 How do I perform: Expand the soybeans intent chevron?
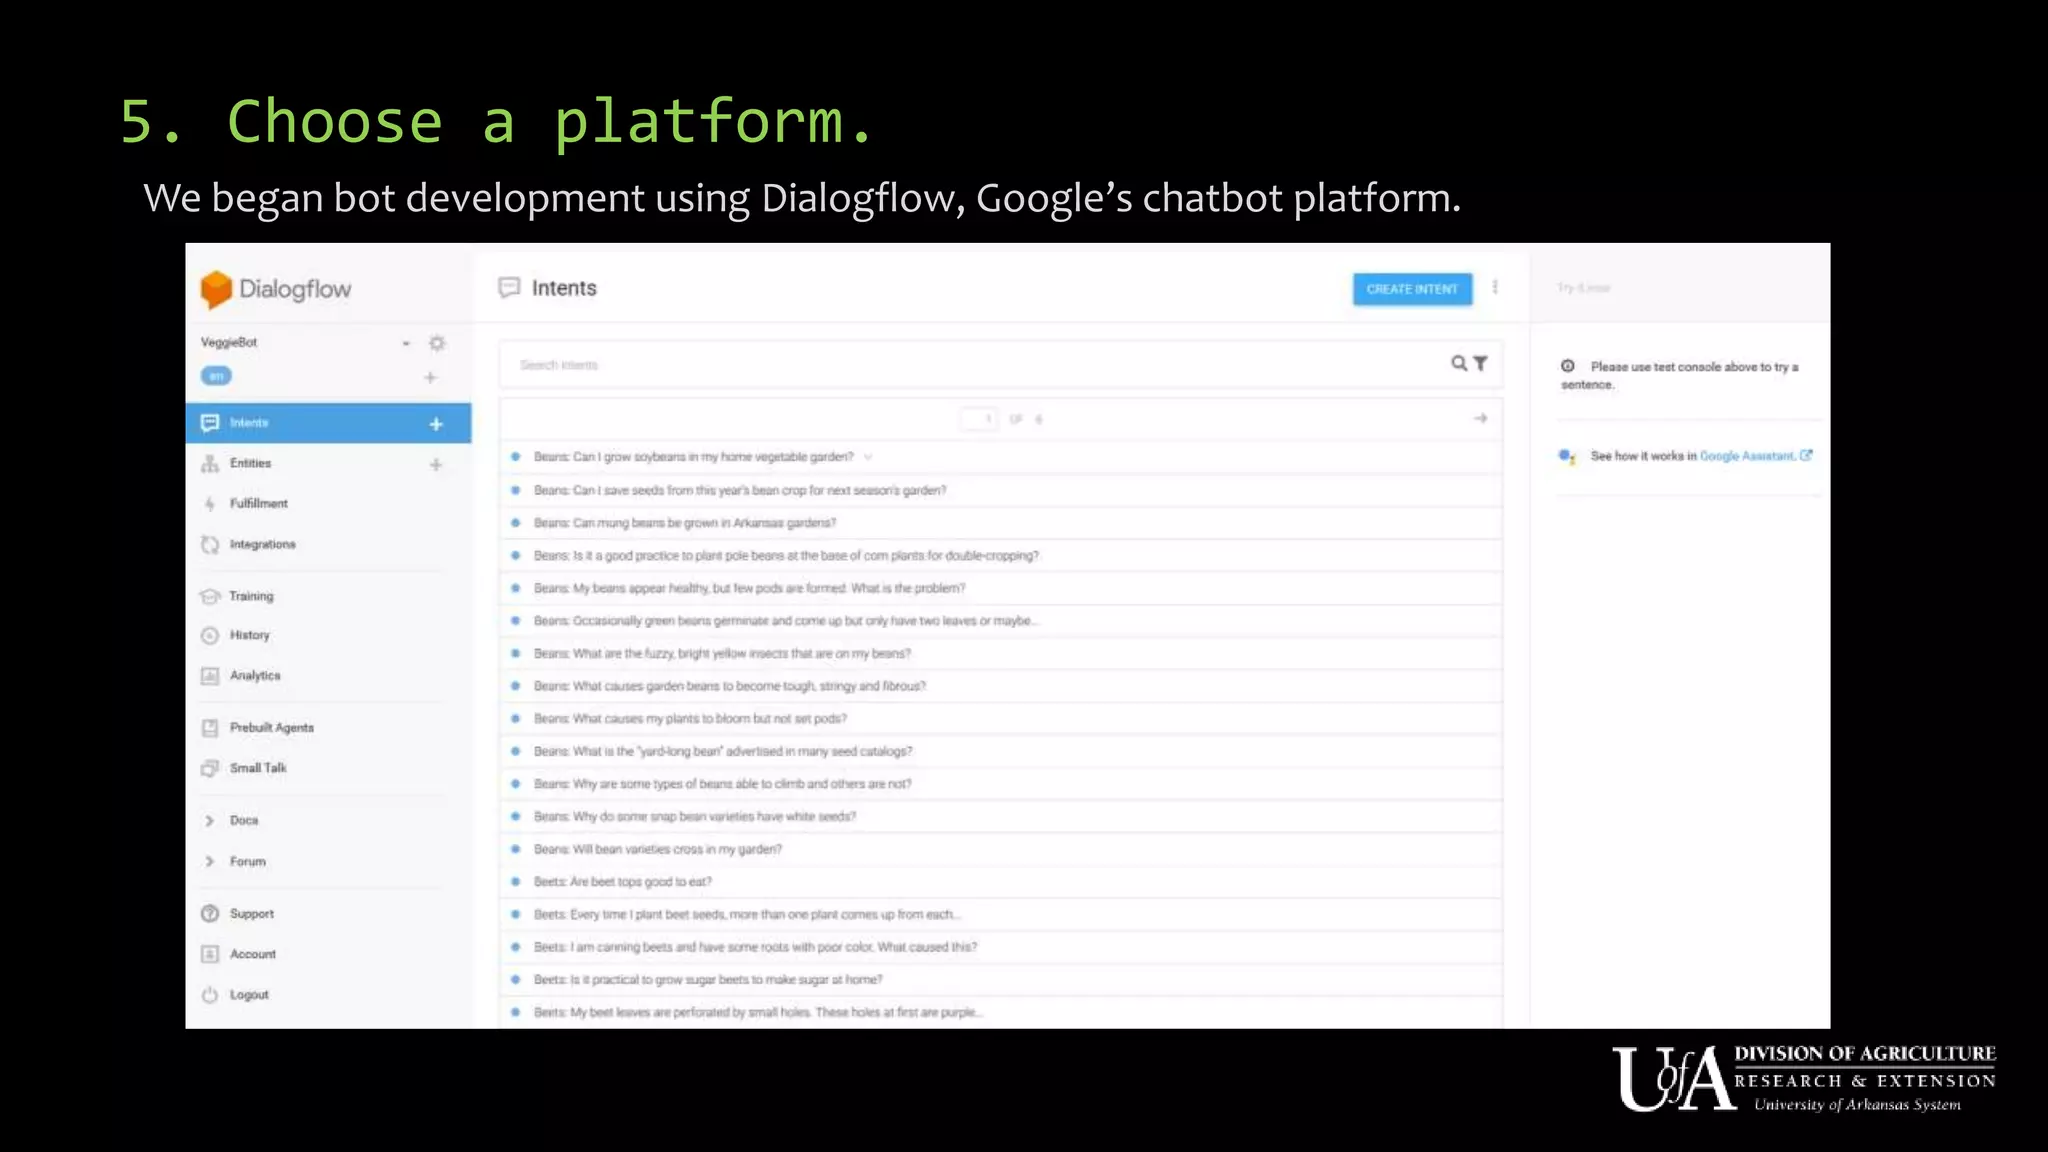pos(868,457)
